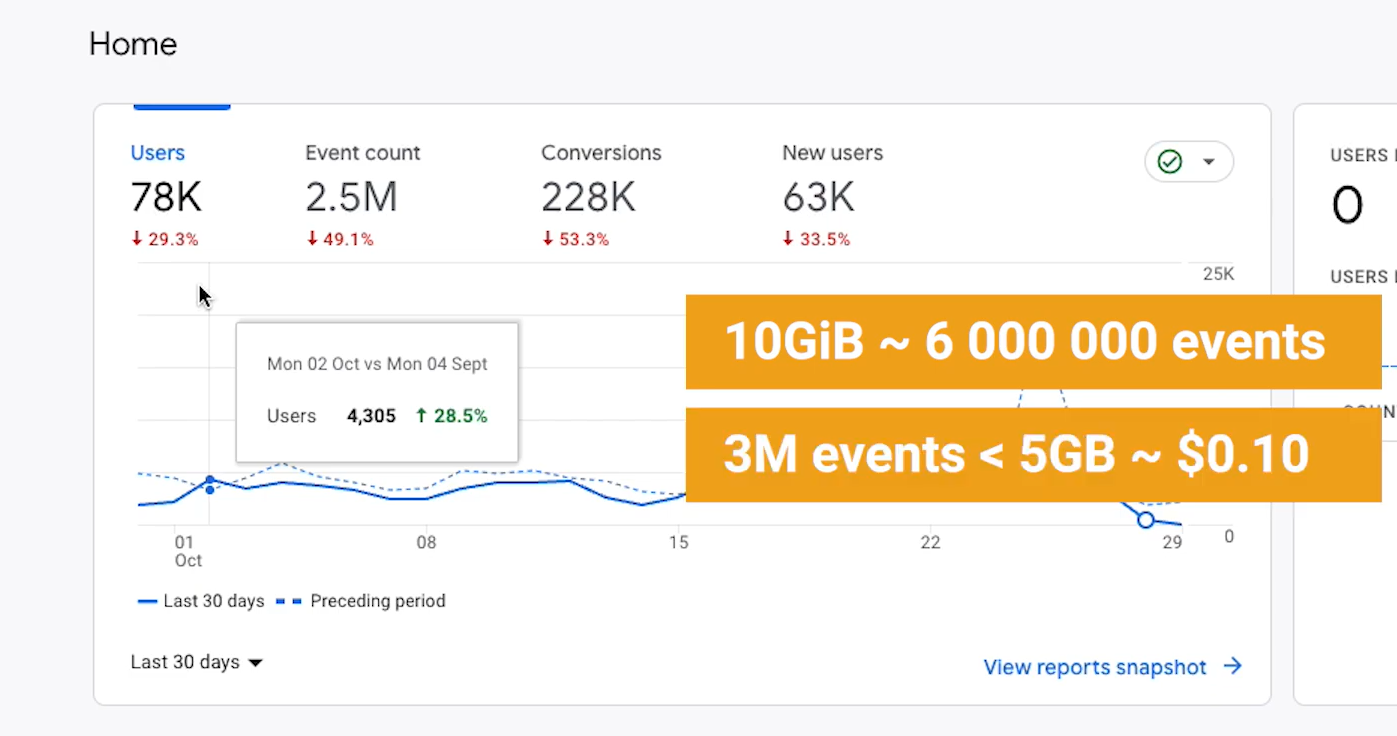Image resolution: width=1397 pixels, height=736 pixels.
Task: Click the 33.5% decrease indicator under New users
Action: pos(817,239)
